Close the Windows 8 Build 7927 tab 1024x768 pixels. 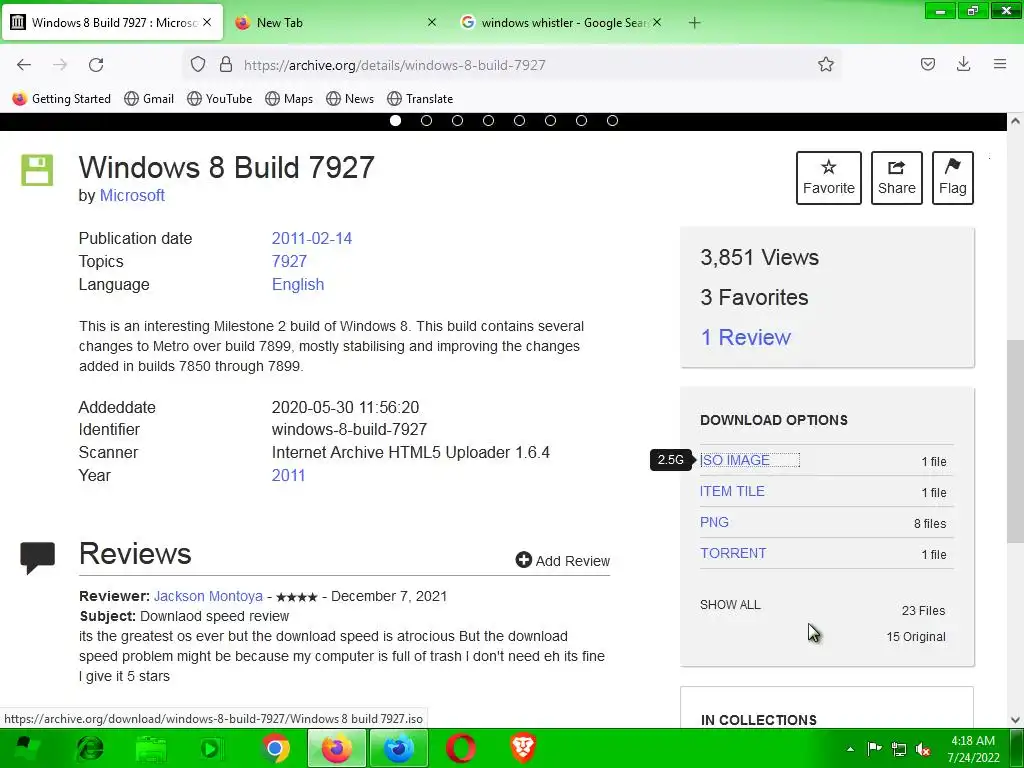click(x=207, y=22)
